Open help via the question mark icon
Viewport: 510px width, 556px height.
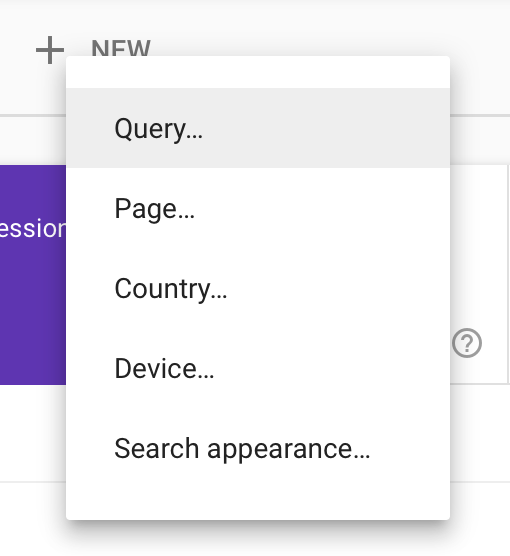[x=467, y=343]
